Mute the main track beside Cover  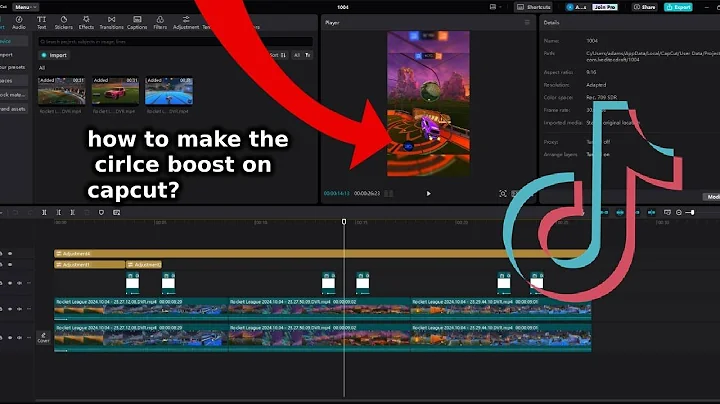(19, 338)
